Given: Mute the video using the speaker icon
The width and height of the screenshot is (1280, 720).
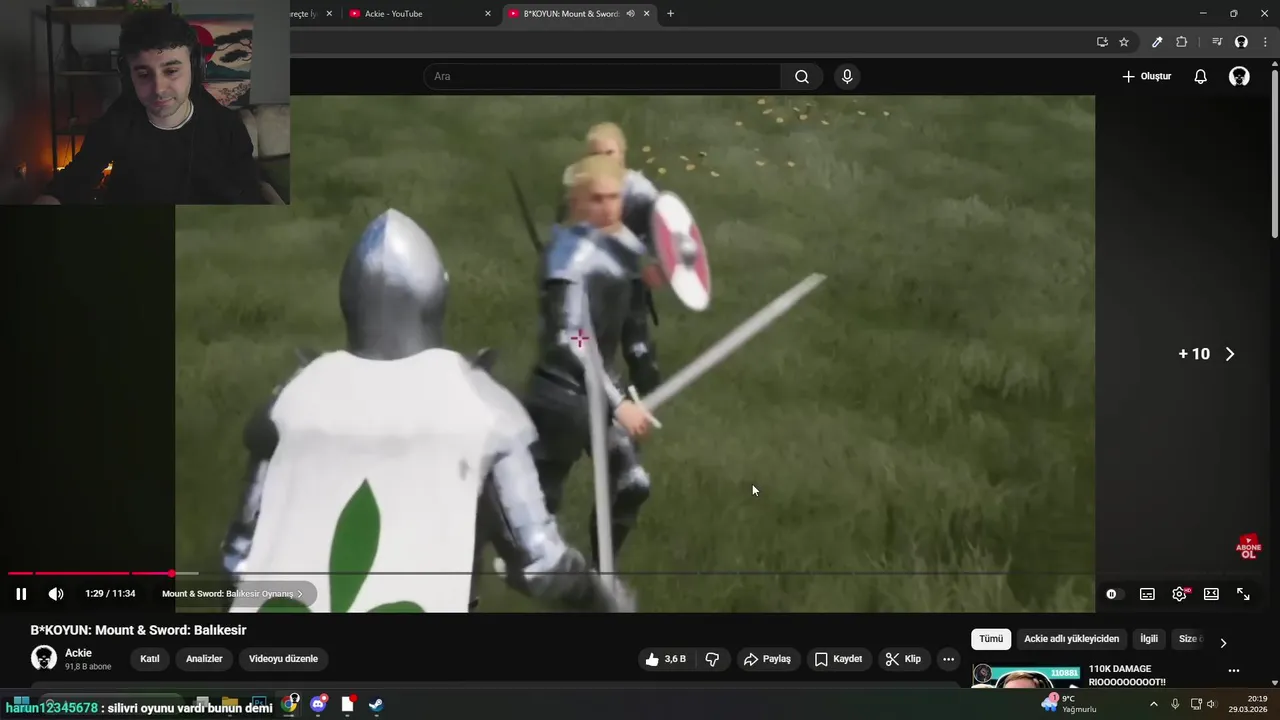Looking at the screenshot, I should pos(56,594).
